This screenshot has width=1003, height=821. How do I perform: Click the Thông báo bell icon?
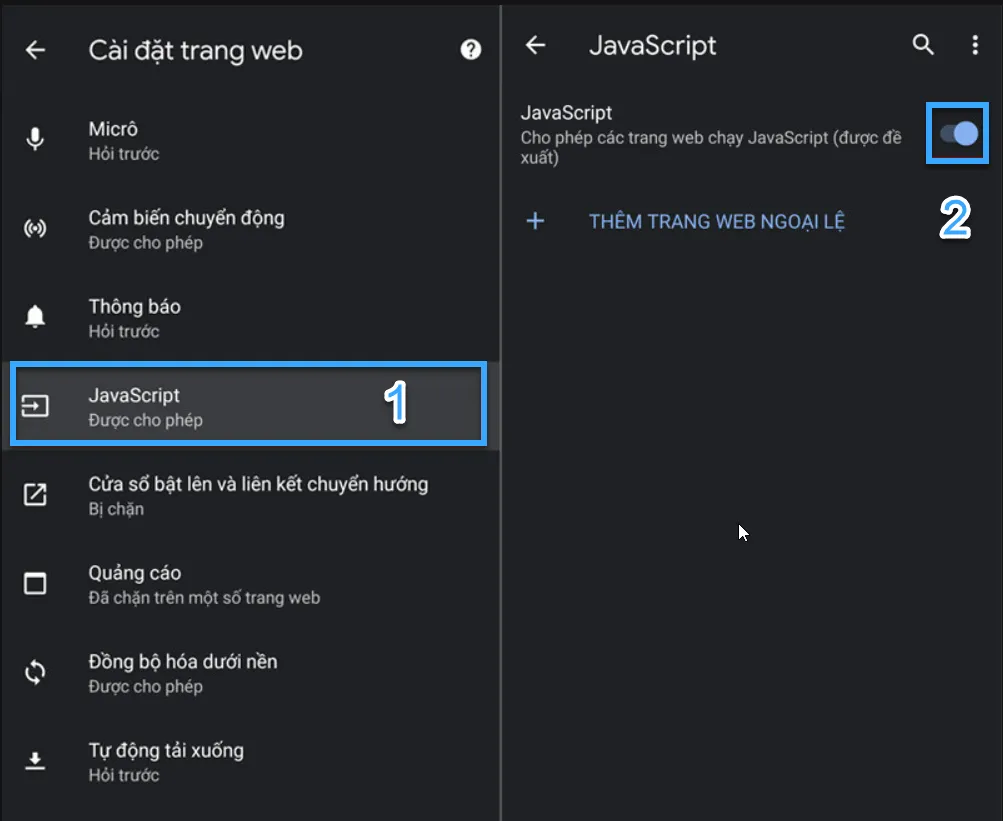pyautogui.click(x=36, y=317)
